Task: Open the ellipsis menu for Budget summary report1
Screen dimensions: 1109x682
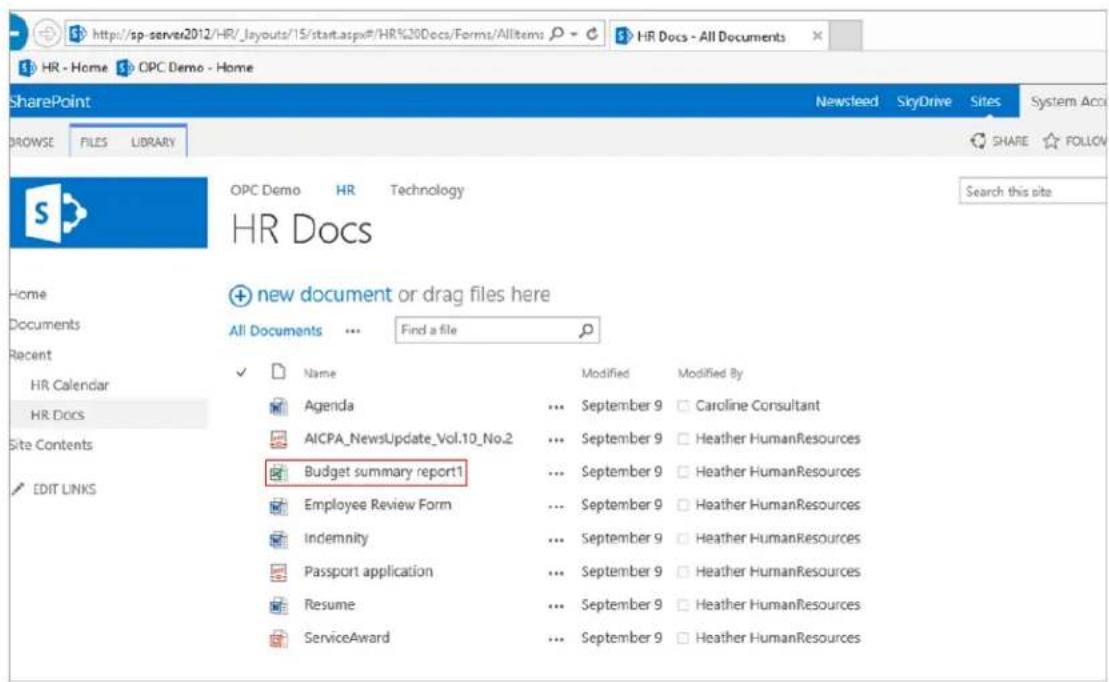Action: (x=556, y=474)
